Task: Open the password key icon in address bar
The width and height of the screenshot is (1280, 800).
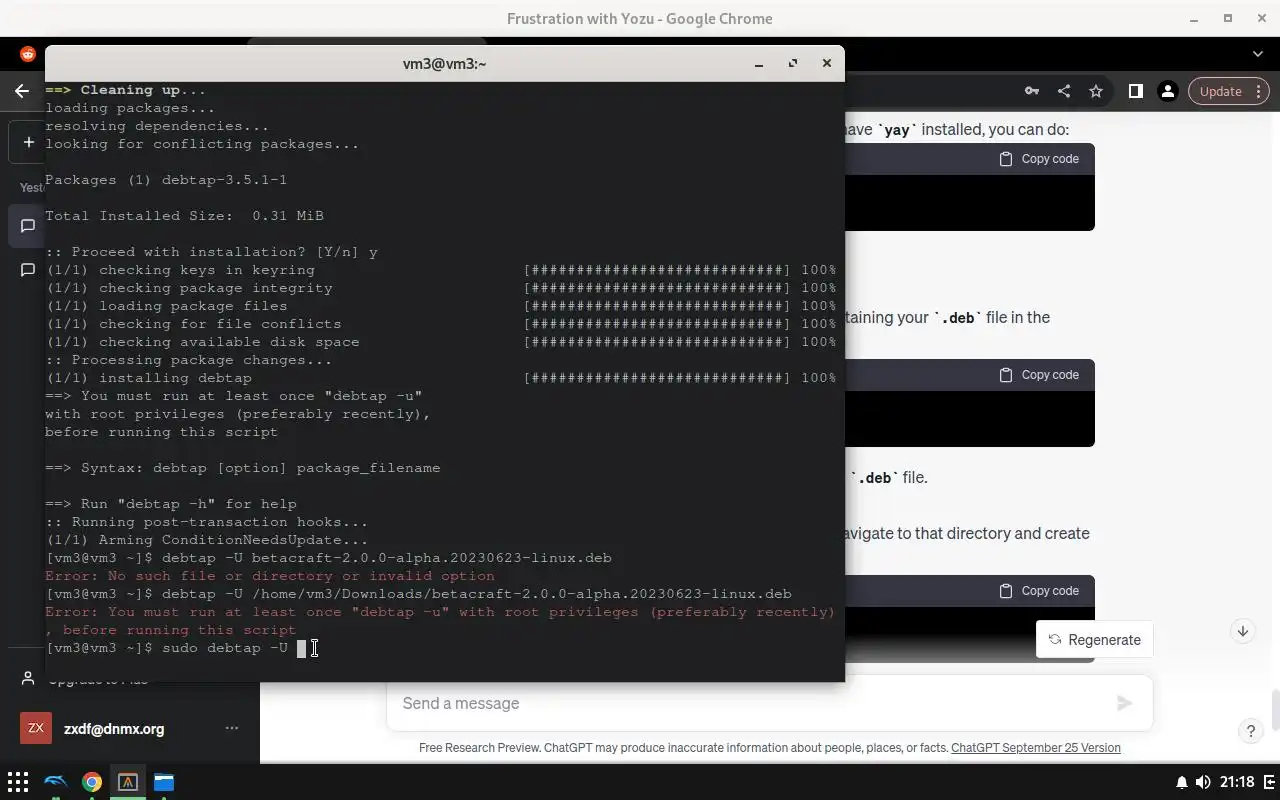Action: pos(1032,91)
